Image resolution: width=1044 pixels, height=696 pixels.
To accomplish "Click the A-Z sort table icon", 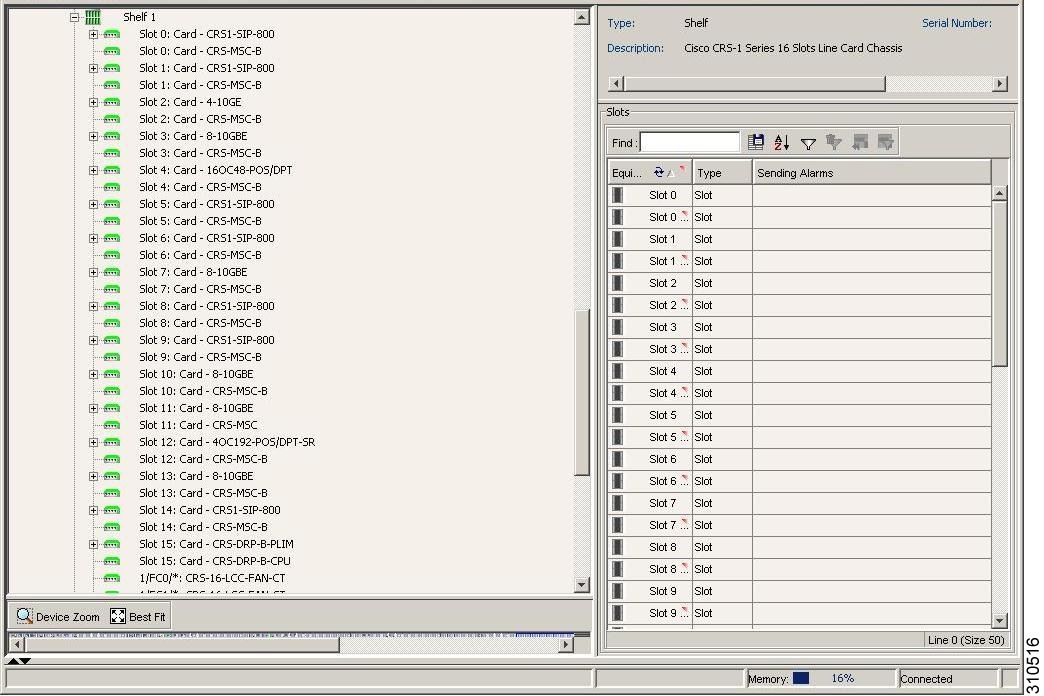I will [x=782, y=143].
